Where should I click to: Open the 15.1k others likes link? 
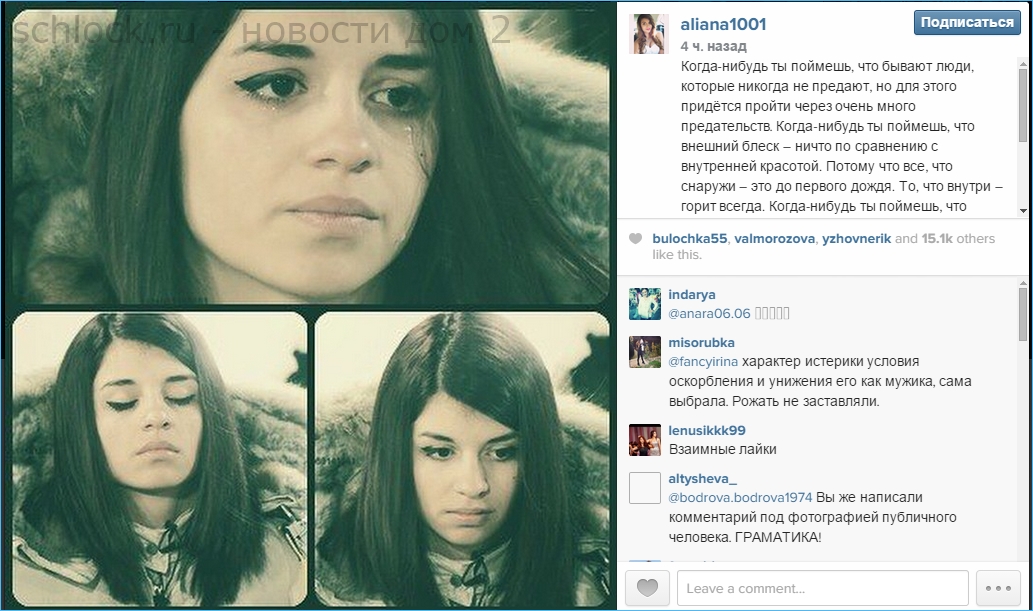[958, 239]
